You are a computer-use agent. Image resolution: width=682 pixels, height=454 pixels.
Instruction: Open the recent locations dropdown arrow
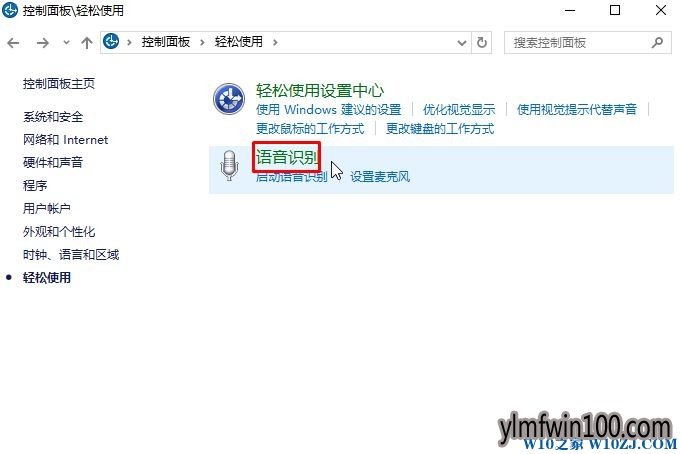click(x=66, y=43)
